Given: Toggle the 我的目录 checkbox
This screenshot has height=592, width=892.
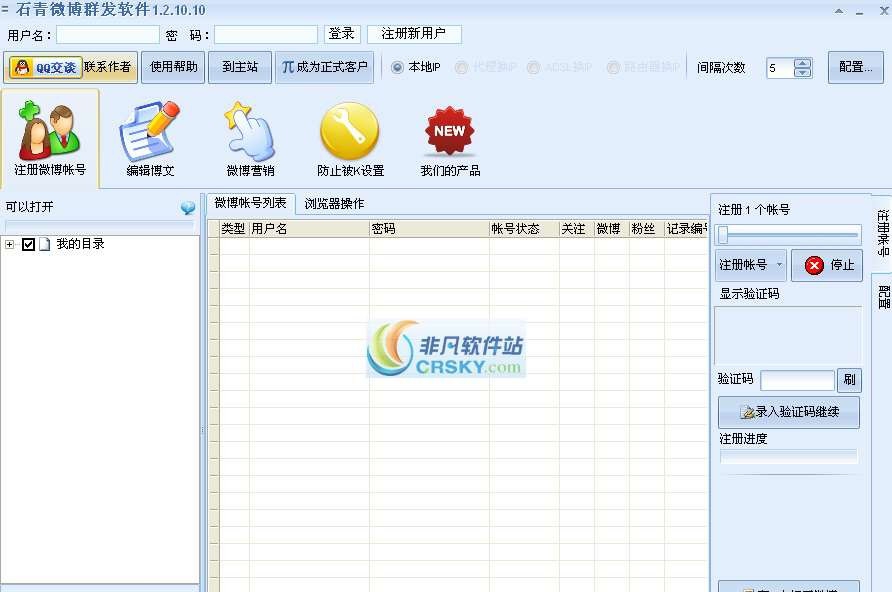Looking at the screenshot, I should (26, 243).
